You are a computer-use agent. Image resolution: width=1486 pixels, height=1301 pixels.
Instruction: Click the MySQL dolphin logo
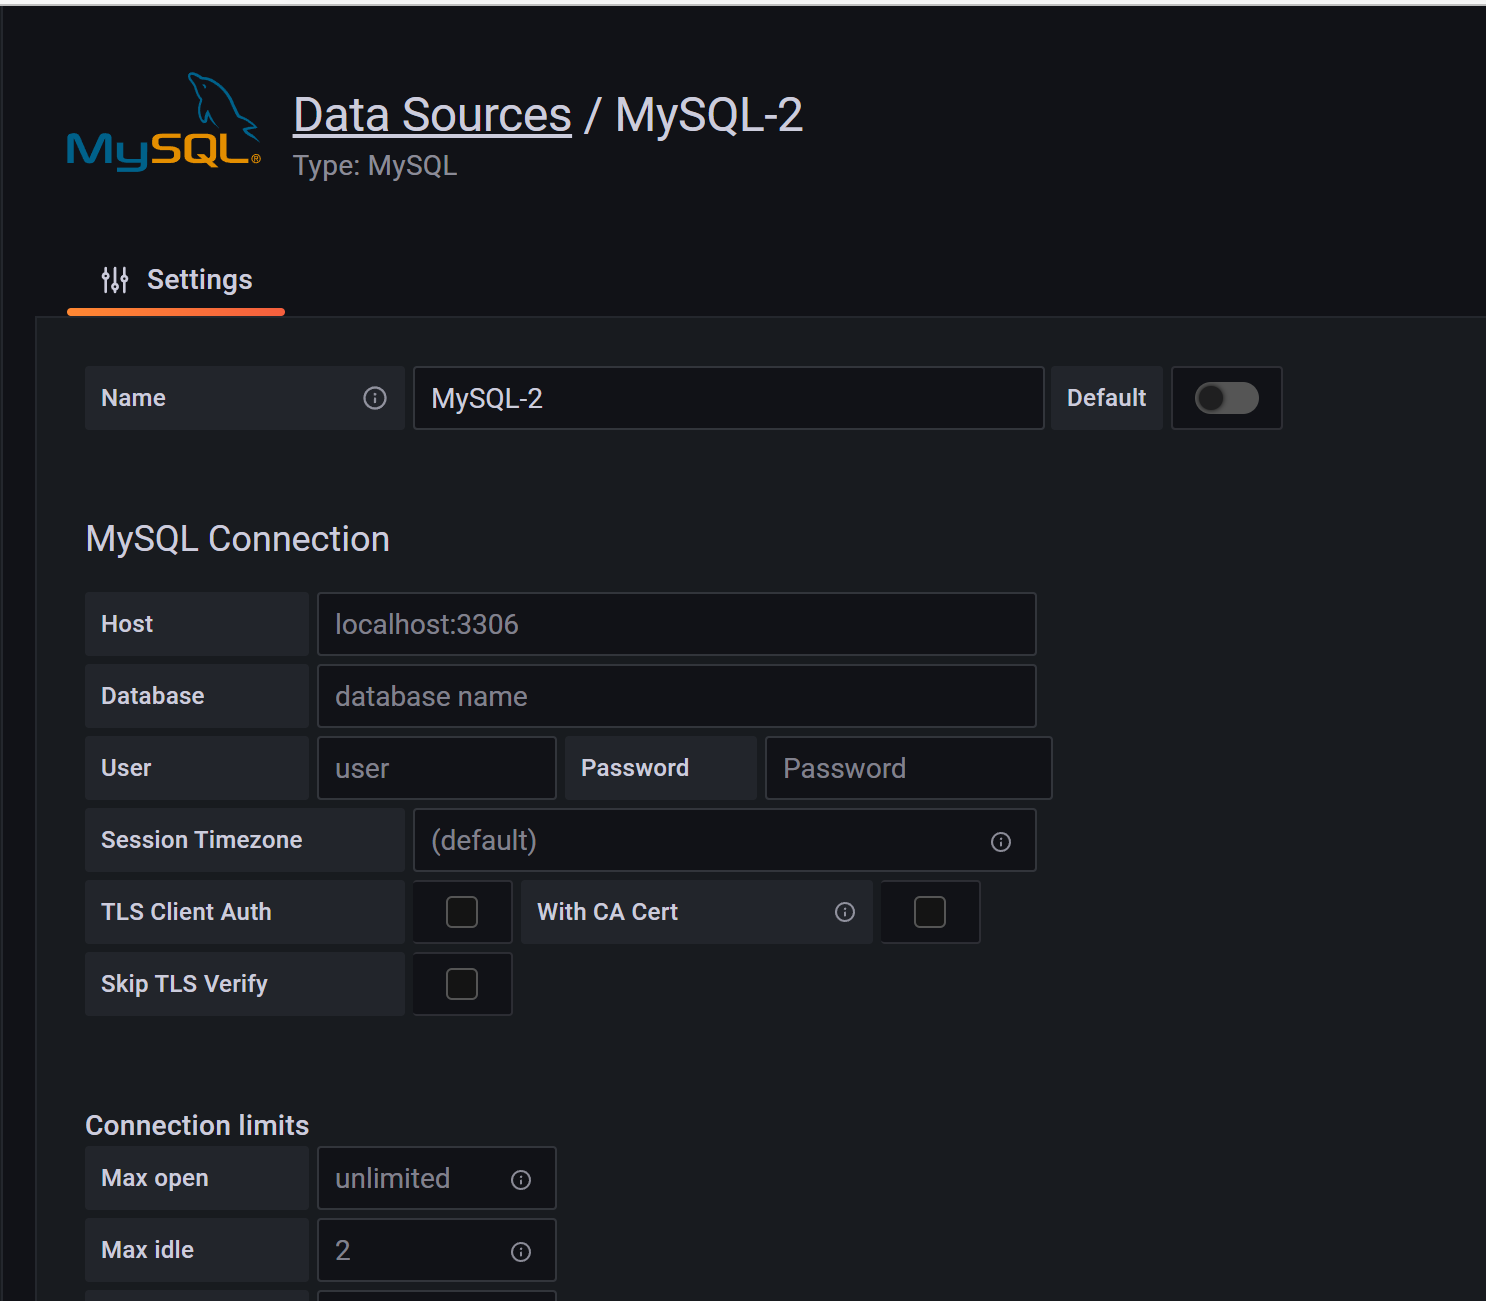tap(160, 125)
